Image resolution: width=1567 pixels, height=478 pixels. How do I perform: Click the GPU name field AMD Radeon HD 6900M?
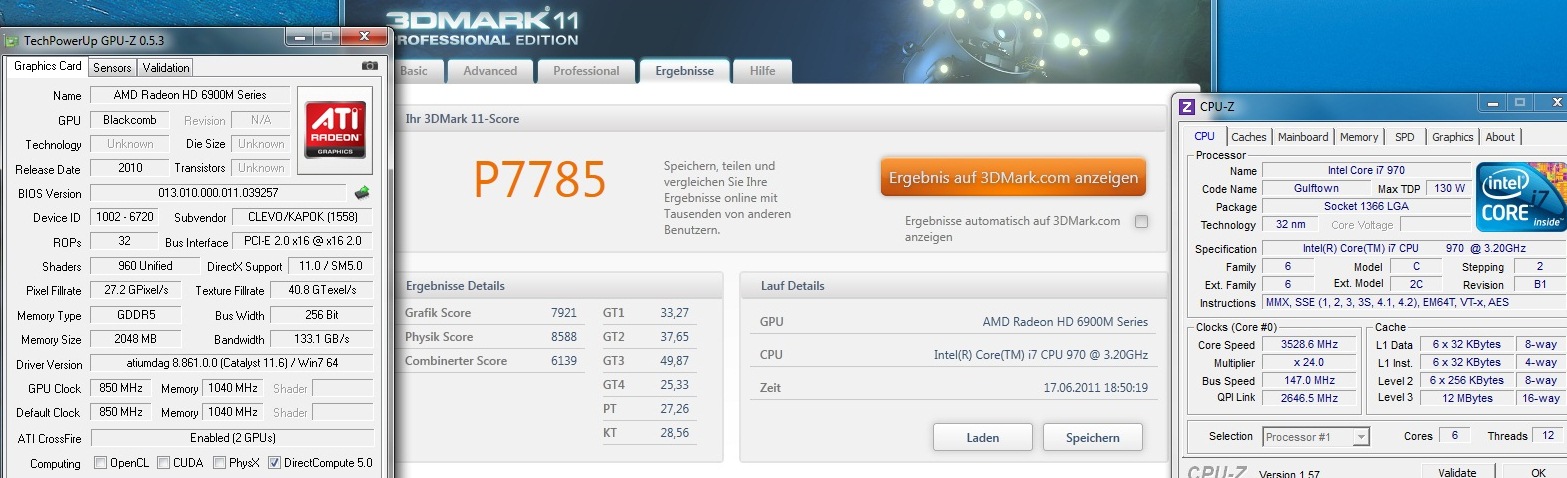190,95
